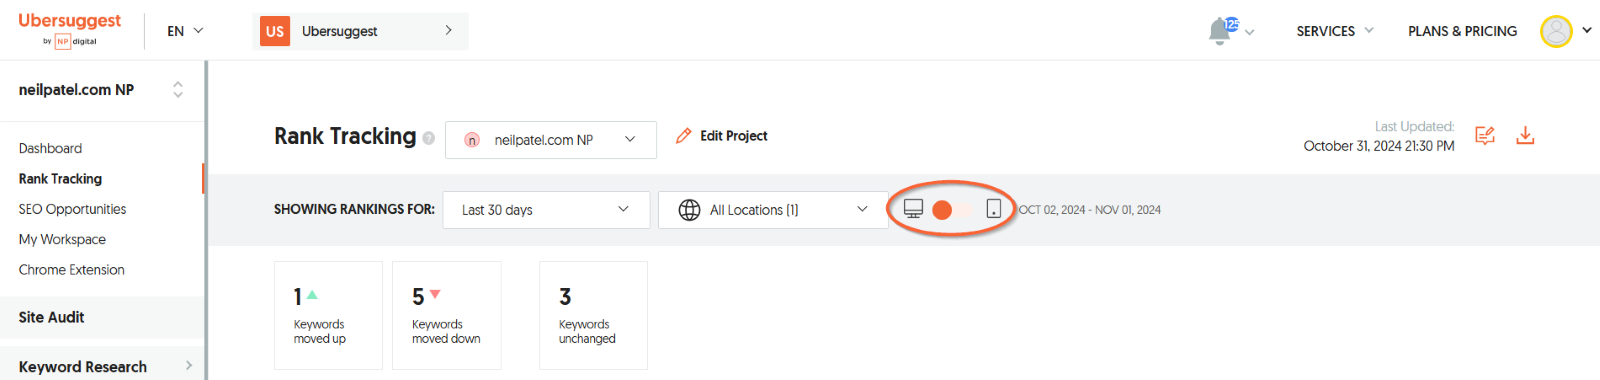Go to SEO Opportunities in sidebar

click(72, 209)
